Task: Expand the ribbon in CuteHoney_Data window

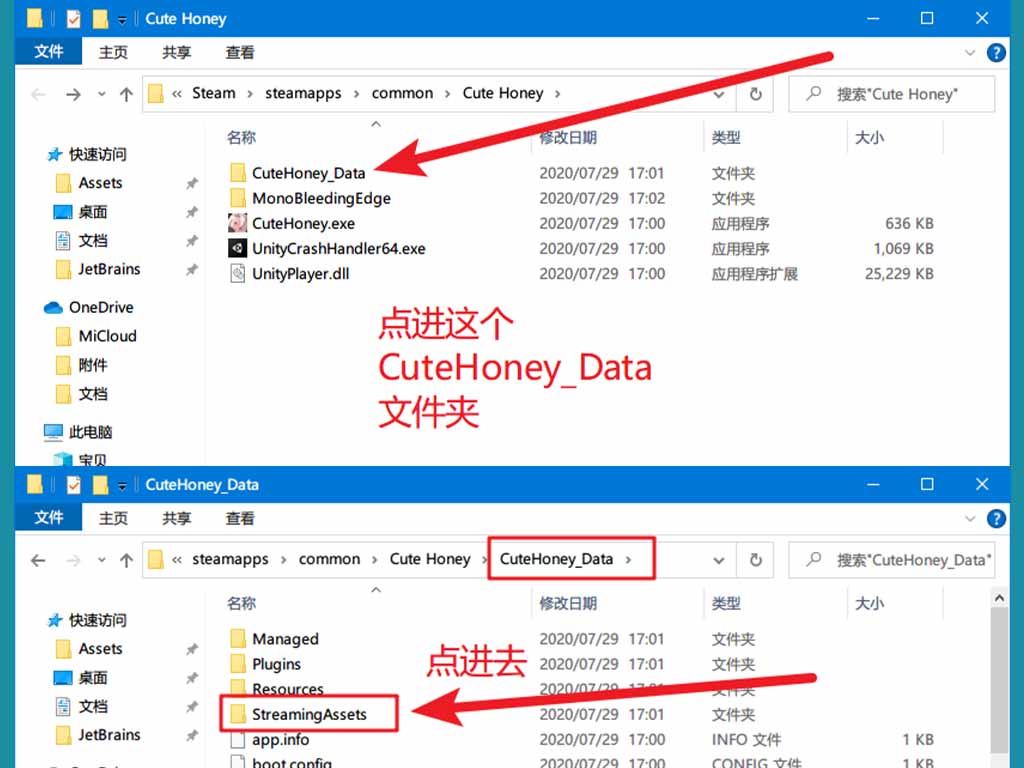Action: coord(970,519)
